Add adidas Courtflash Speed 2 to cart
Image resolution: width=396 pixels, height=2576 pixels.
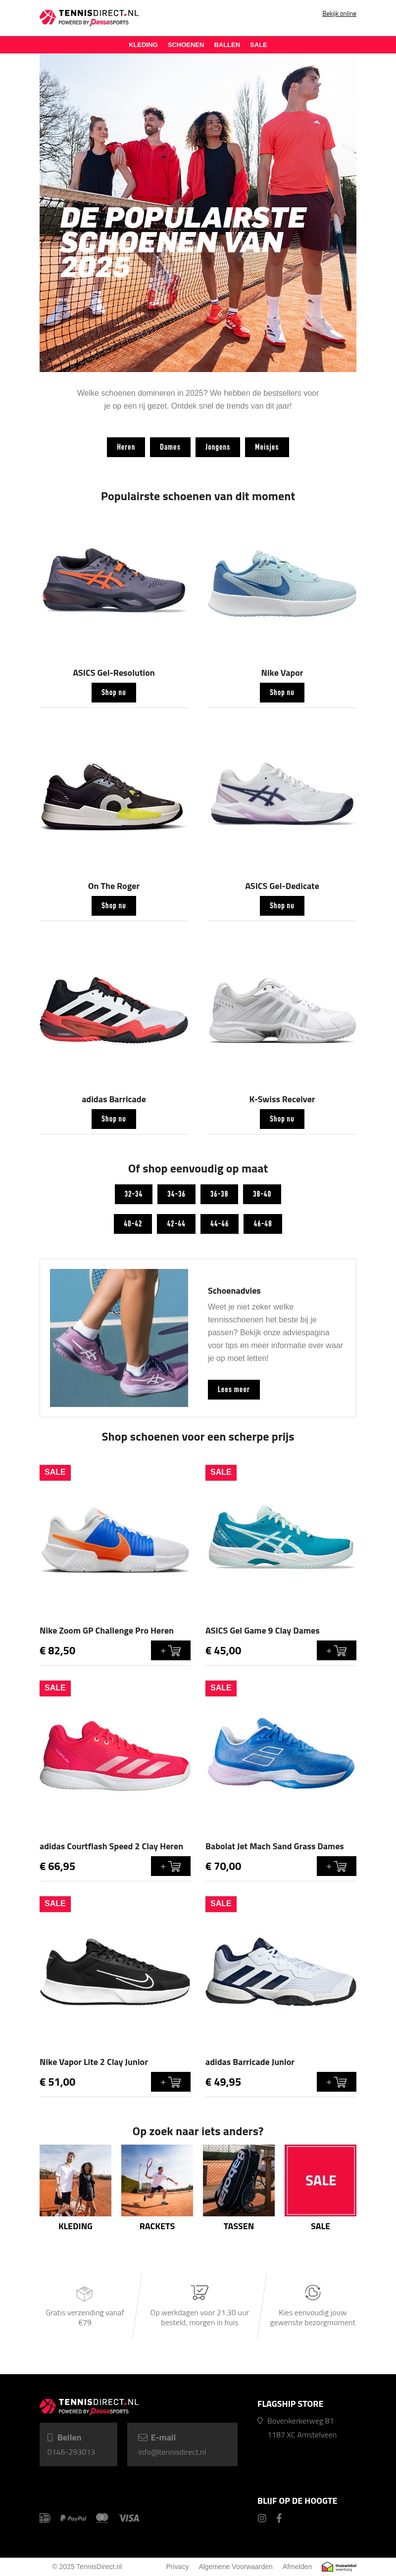170,1866
